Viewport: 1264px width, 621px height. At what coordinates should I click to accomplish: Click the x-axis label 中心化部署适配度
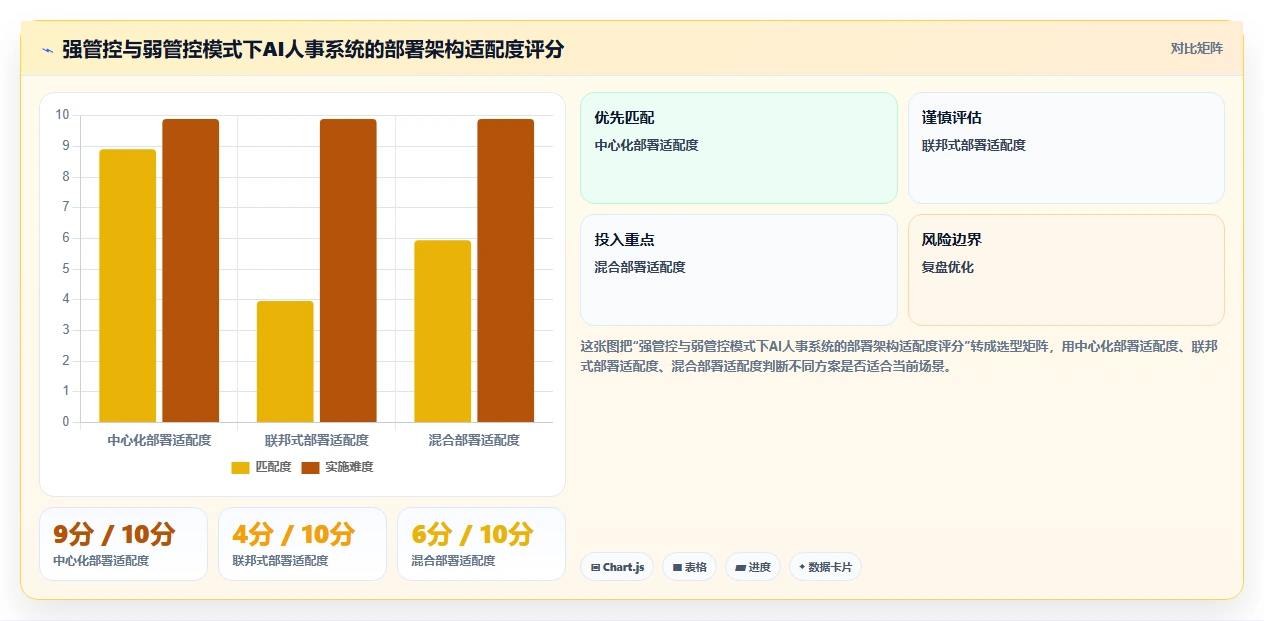[x=159, y=440]
